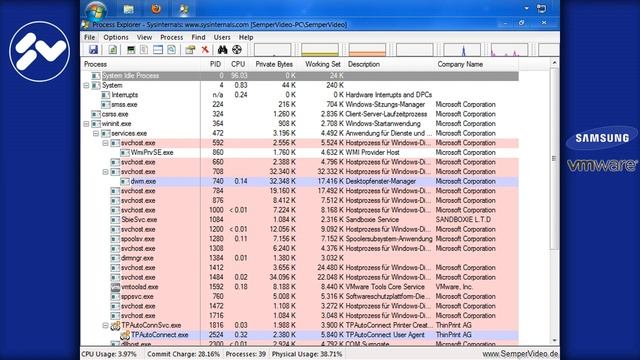Click the TPAutoConnect.exe process icon
640x360 pixels.
click(x=125, y=335)
